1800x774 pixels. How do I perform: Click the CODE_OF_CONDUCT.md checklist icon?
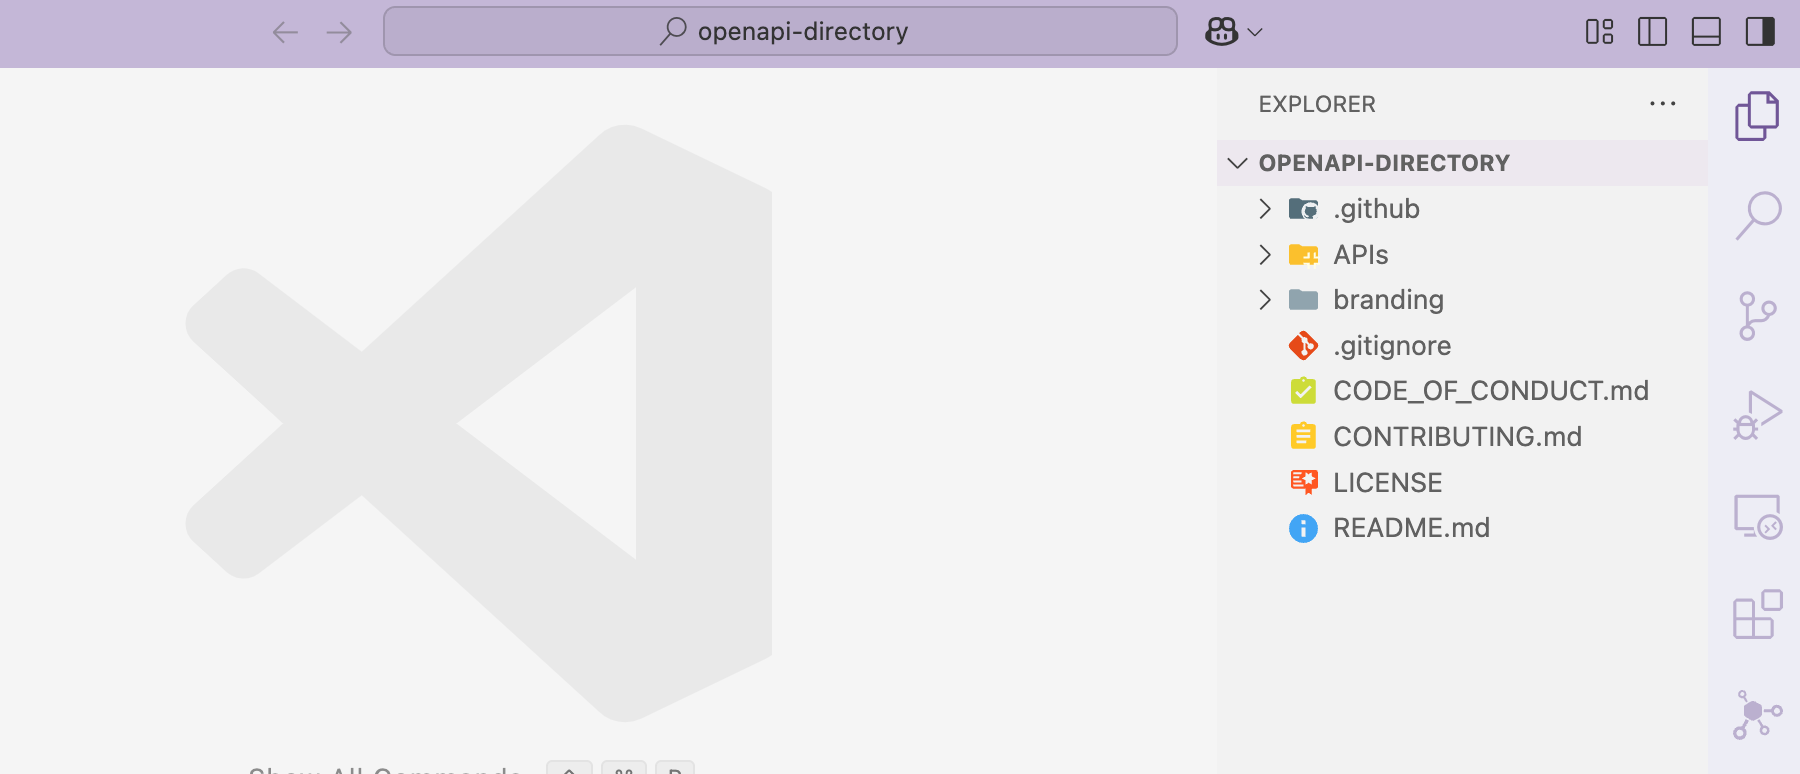click(x=1303, y=390)
